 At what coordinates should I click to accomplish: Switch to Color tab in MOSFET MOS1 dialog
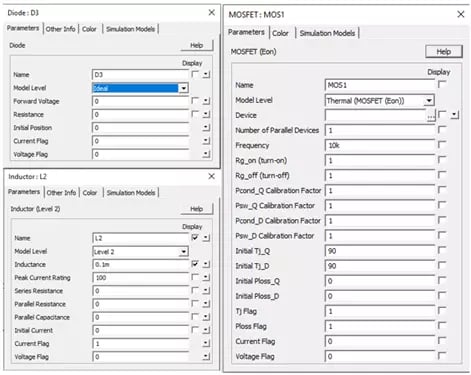coord(280,33)
